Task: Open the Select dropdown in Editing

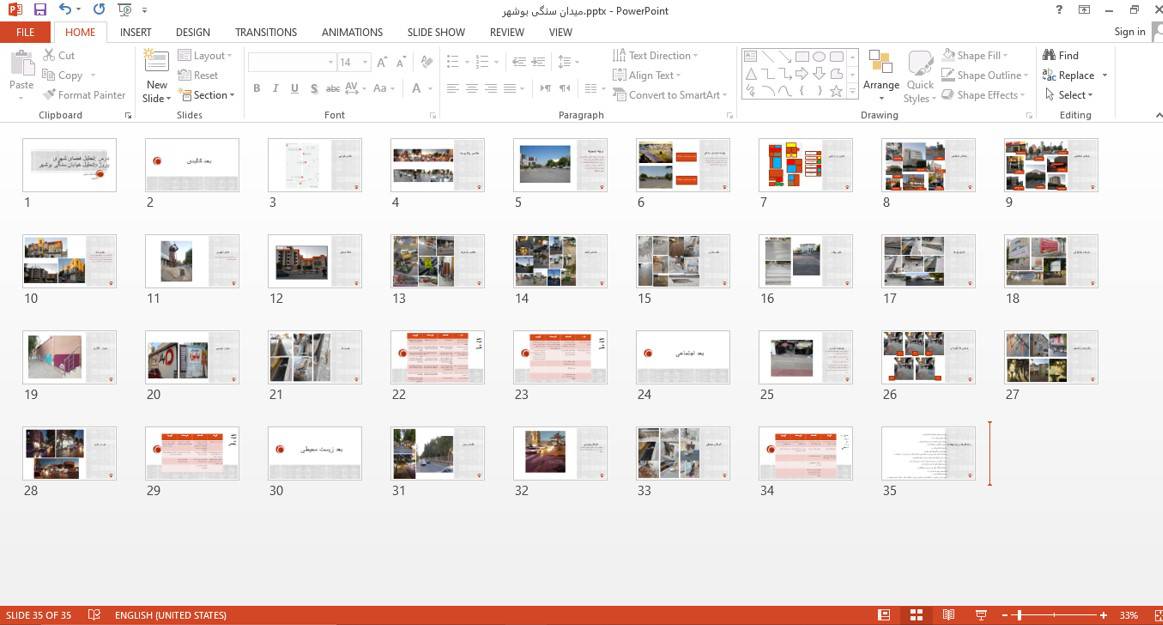Action: point(1069,95)
